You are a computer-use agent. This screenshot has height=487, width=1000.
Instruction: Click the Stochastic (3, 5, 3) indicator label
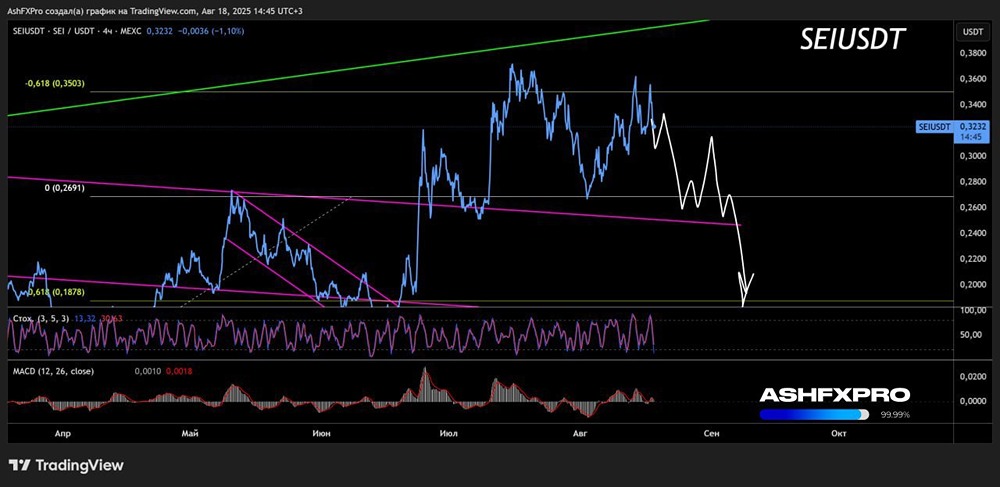tap(40, 317)
